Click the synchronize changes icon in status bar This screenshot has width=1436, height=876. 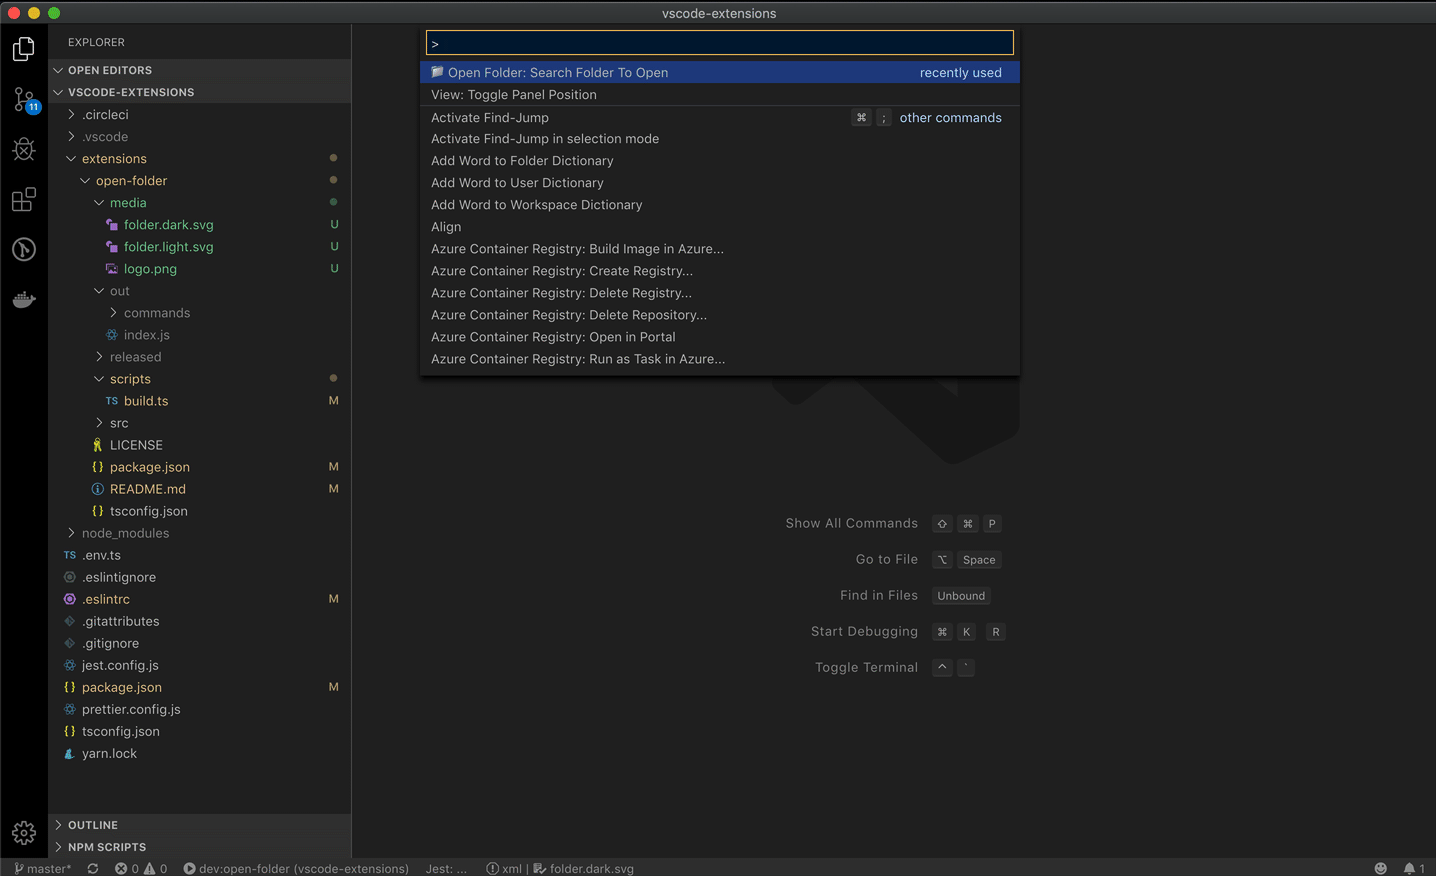(93, 868)
